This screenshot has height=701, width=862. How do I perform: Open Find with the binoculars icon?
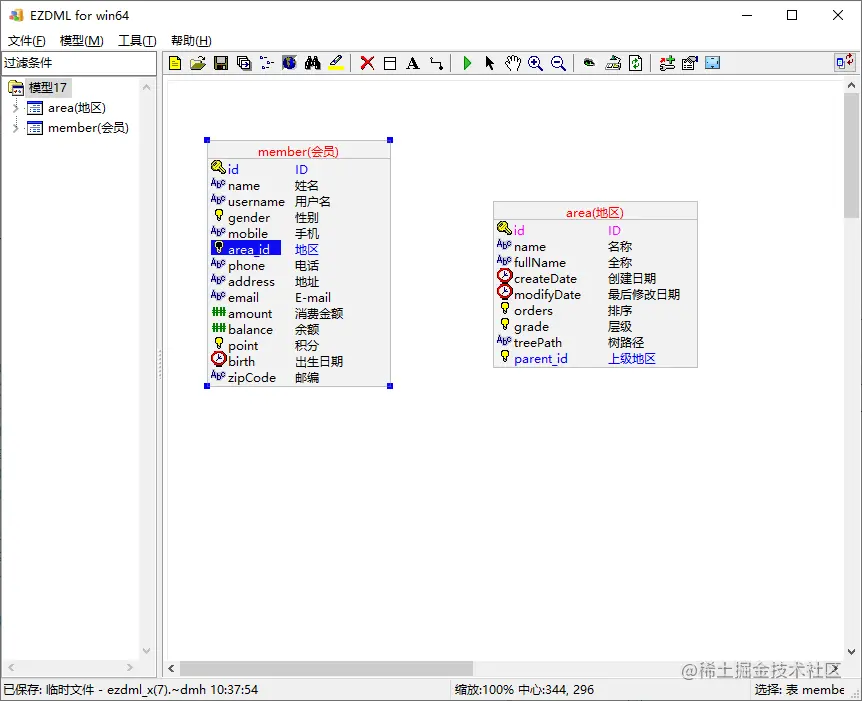pos(313,63)
